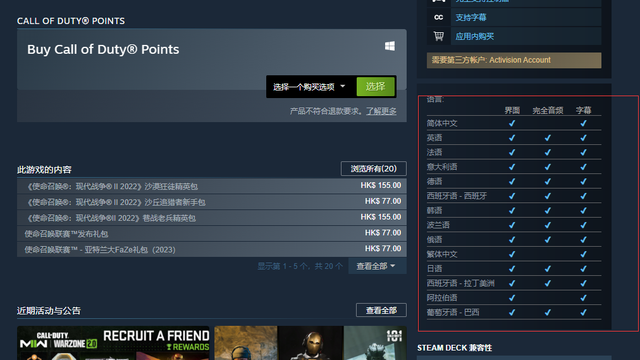Screen dimensions: 640x360
Task: Open the 沙漠狂徒精英包 DLC row
Action: tap(212, 186)
